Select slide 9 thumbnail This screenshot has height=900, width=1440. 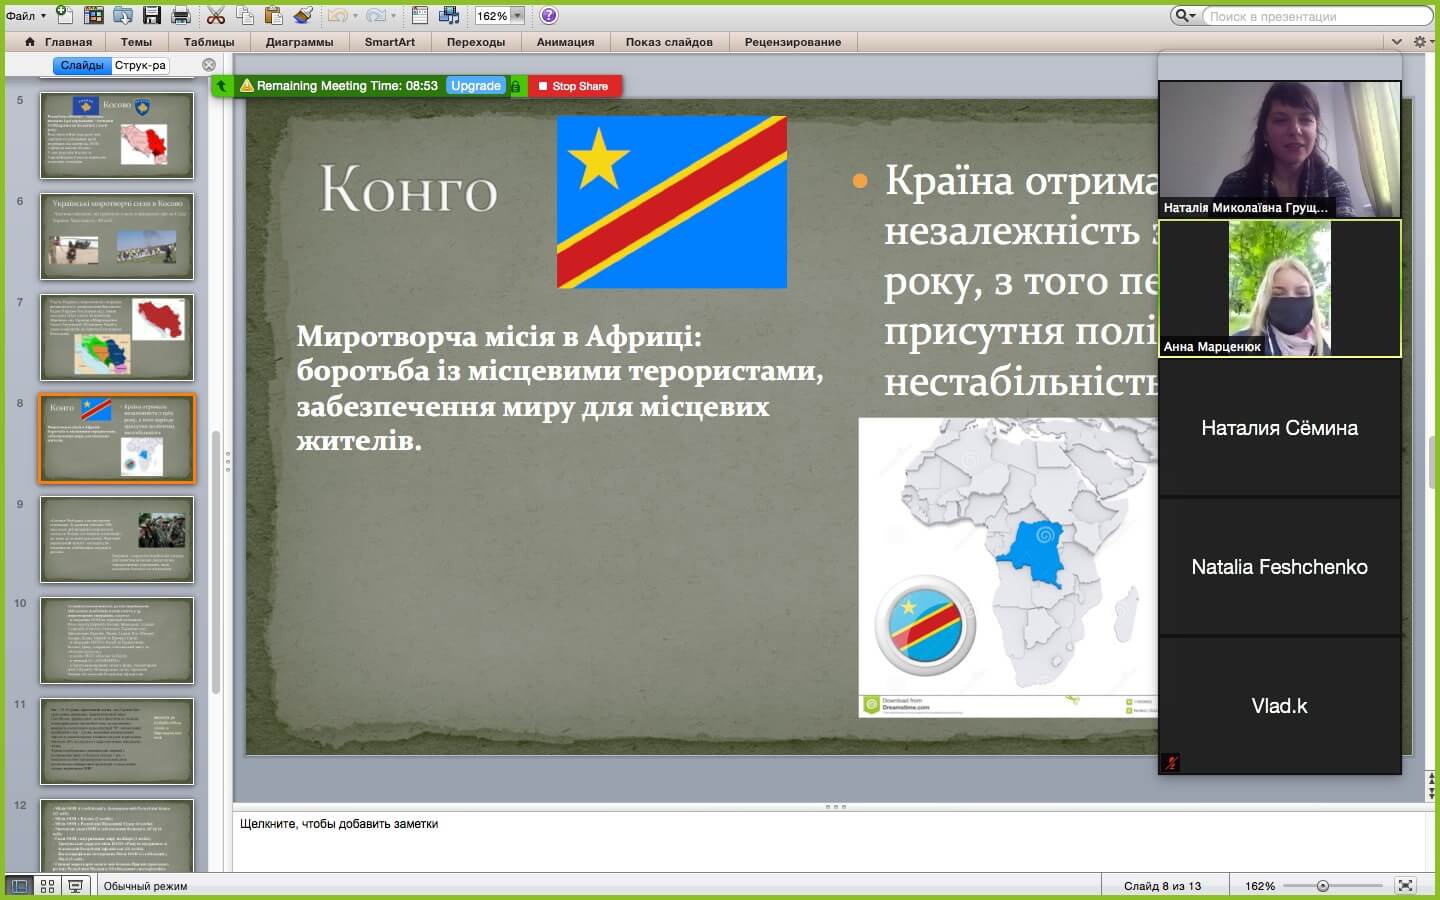point(117,539)
